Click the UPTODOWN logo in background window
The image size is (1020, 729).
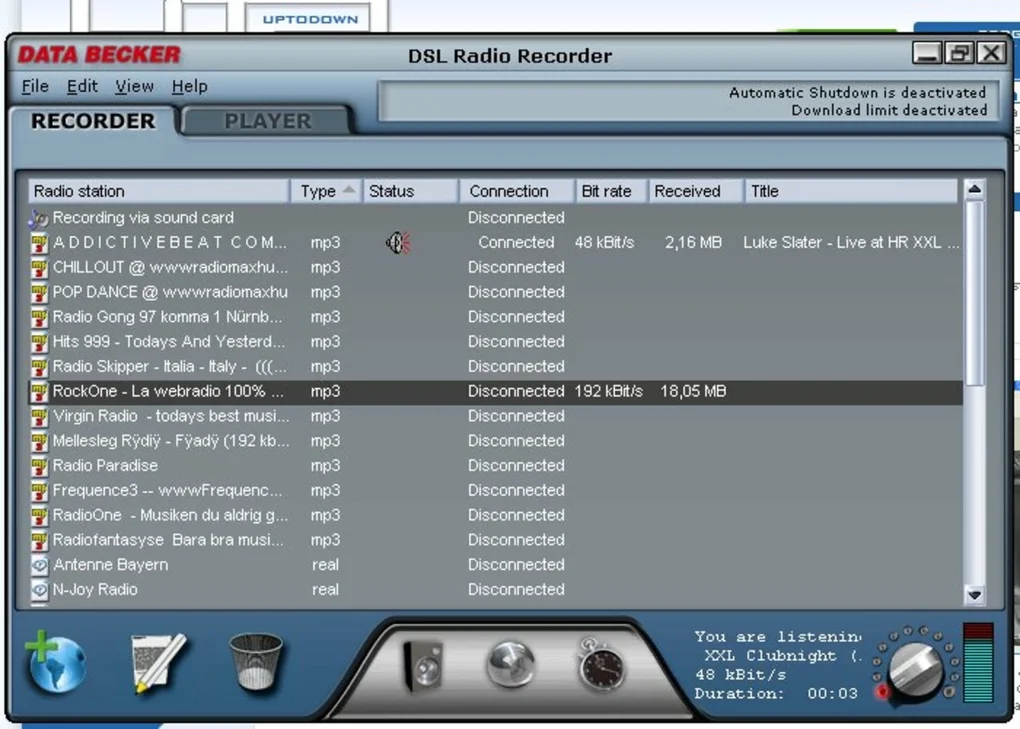[x=310, y=20]
